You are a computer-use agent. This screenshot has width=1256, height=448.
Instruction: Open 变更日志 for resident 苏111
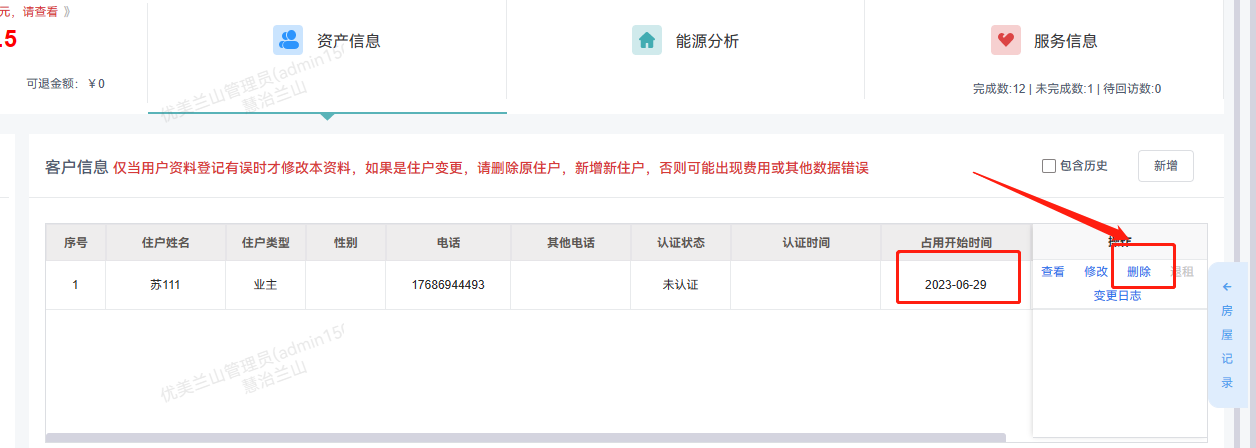(1118, 295)
